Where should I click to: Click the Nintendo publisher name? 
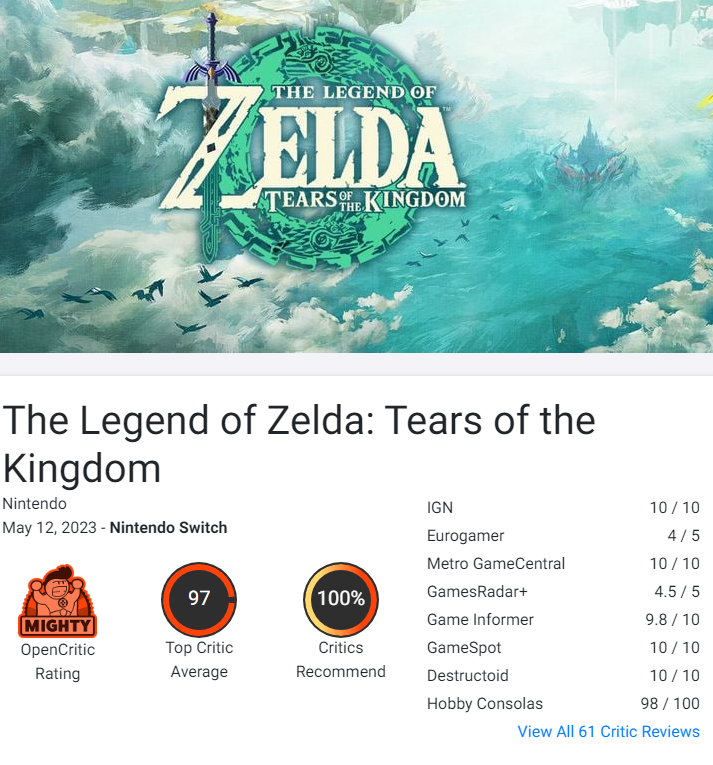pyautogui.click(x=35, y=503)
